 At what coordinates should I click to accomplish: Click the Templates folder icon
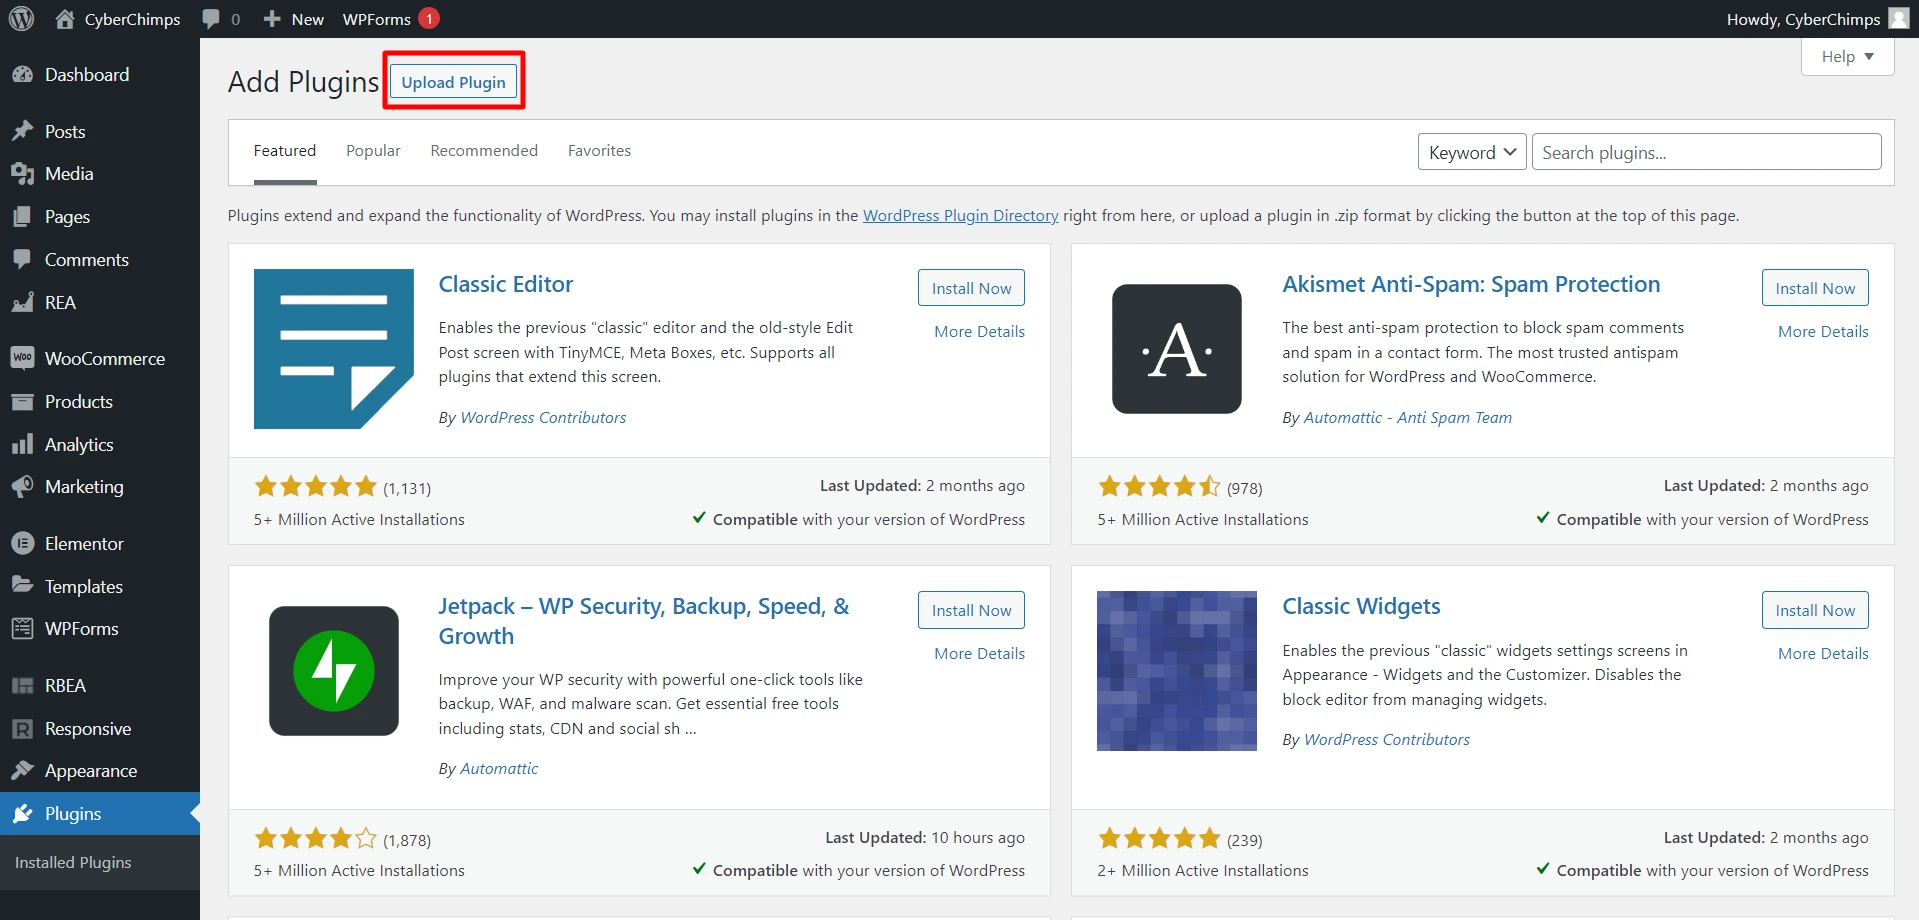pos(22,586)
